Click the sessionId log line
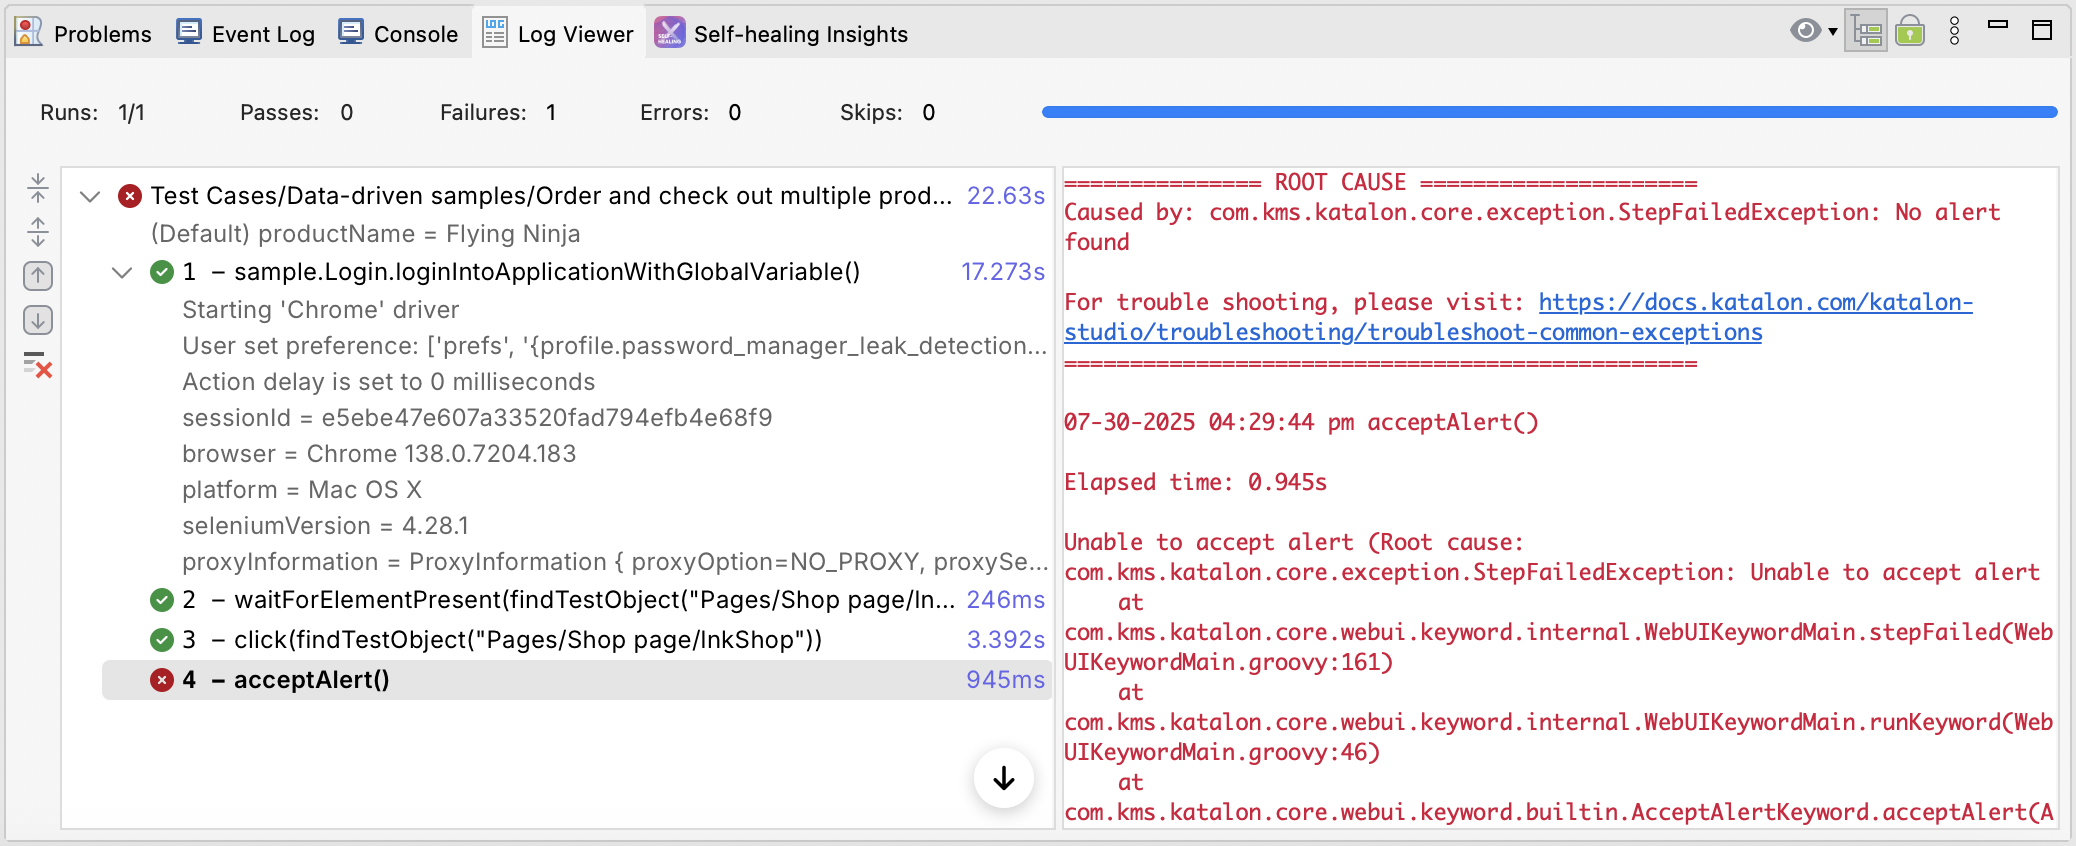 [x=477, y=418]
